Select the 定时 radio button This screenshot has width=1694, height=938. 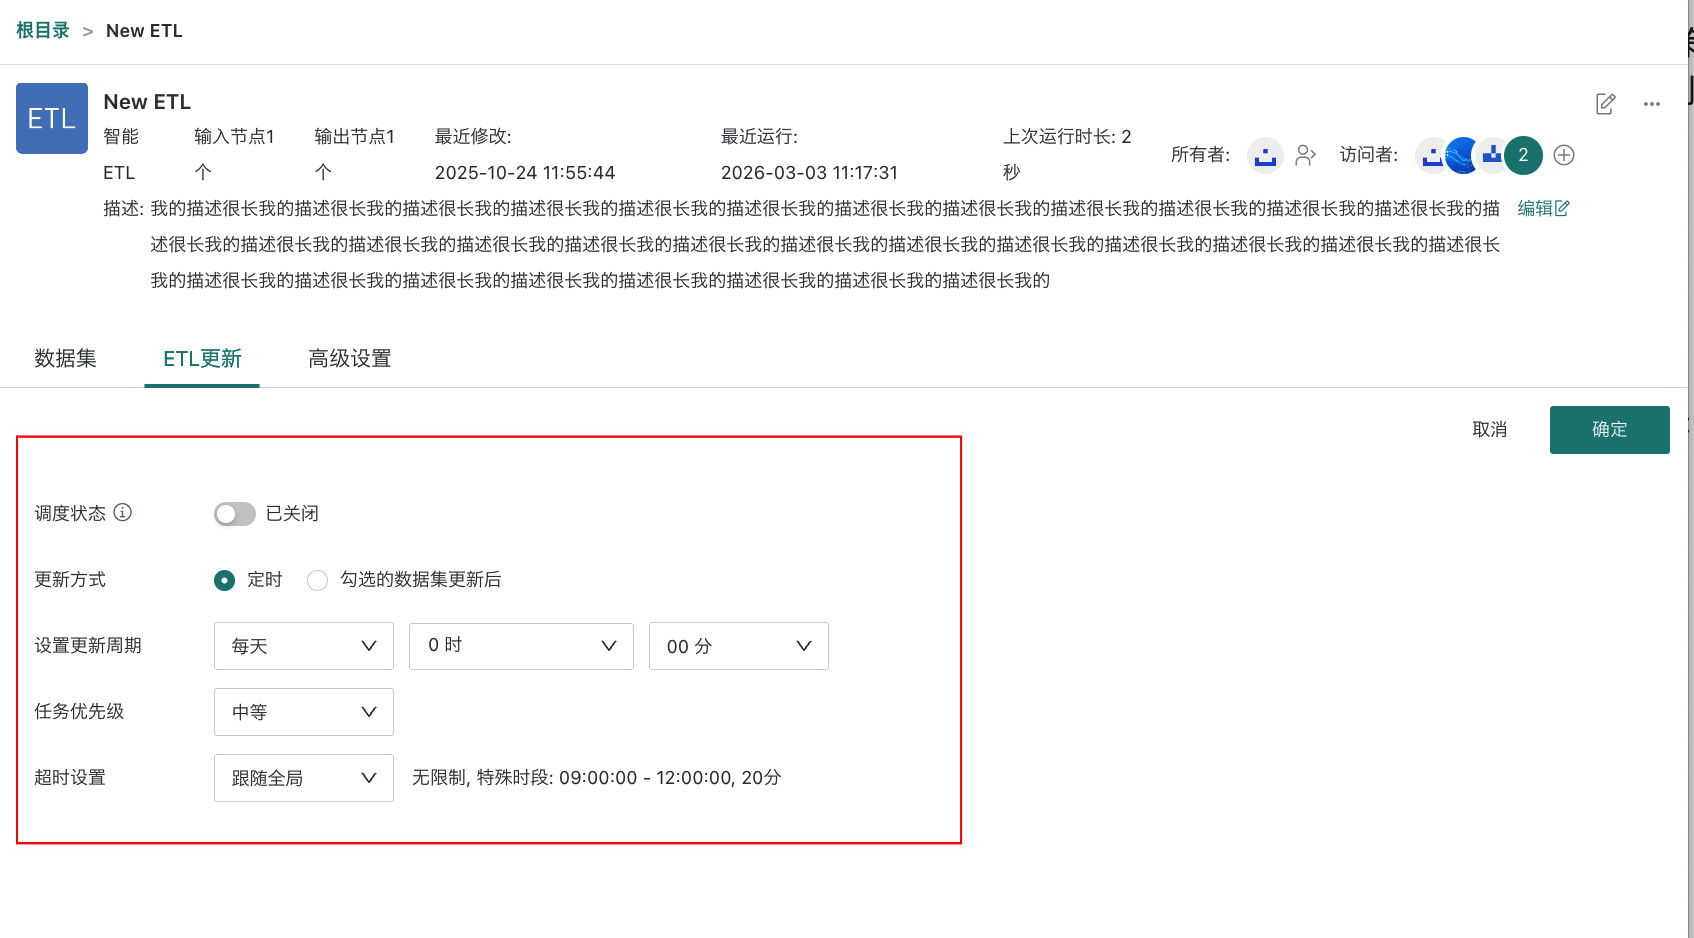(225, 580)
